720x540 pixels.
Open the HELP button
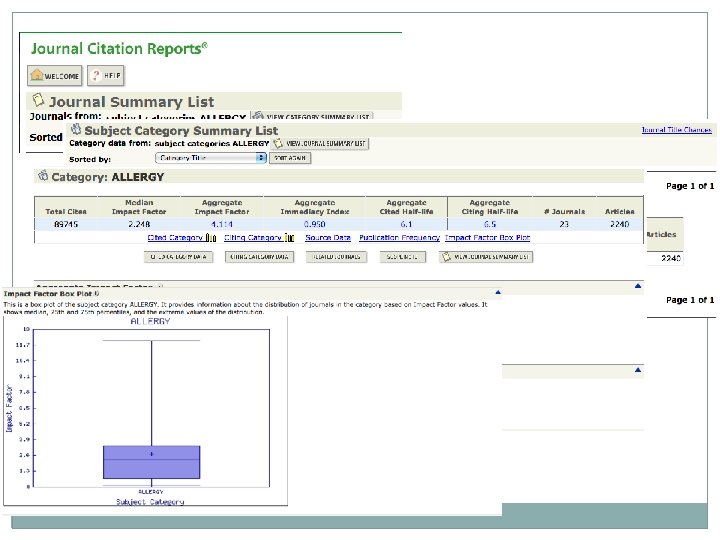coord(106,75)
